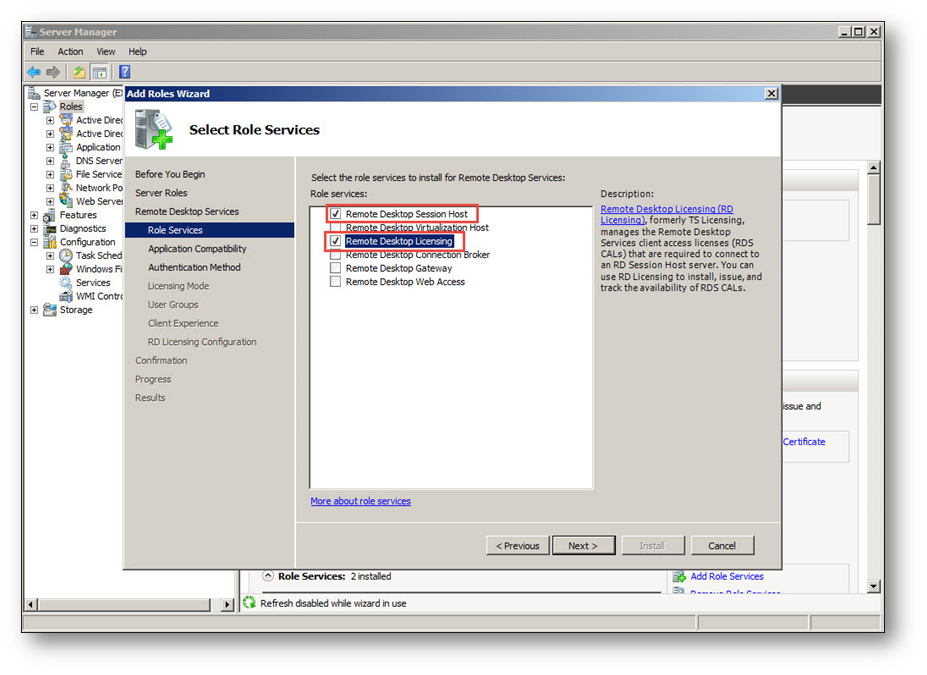Viewport: 927px width, 675px height.
Task: Click the Show/Hide console tree icon
Action: coord(99,72)
